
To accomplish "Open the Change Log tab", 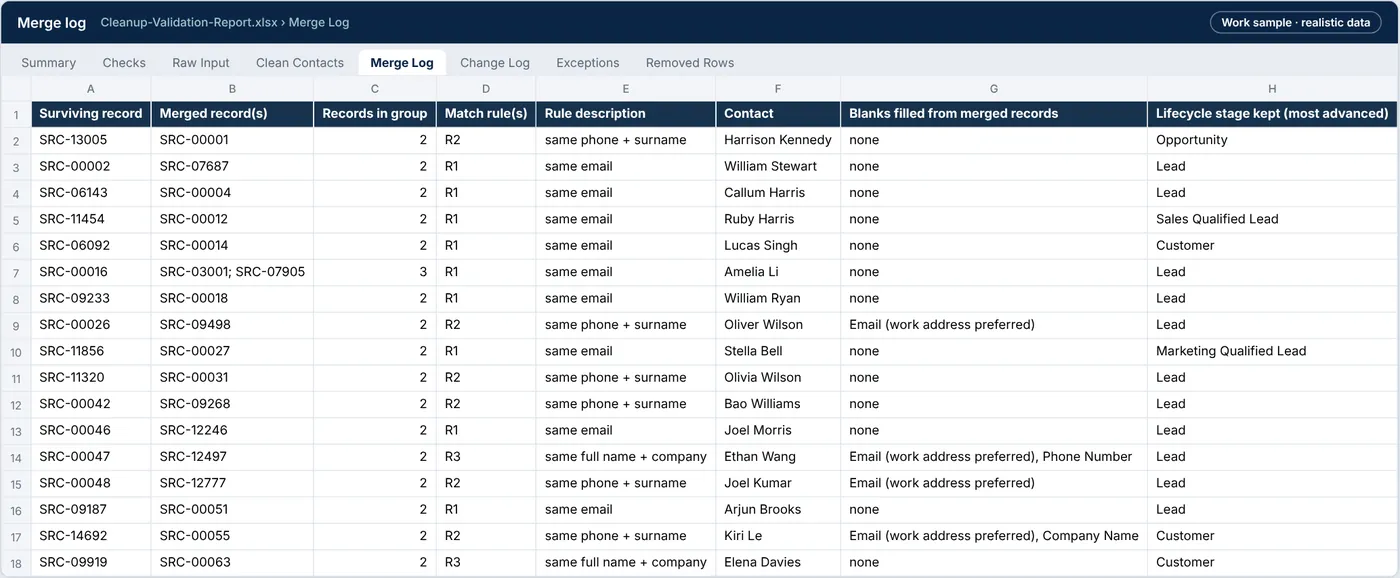I will pos(495,62).
